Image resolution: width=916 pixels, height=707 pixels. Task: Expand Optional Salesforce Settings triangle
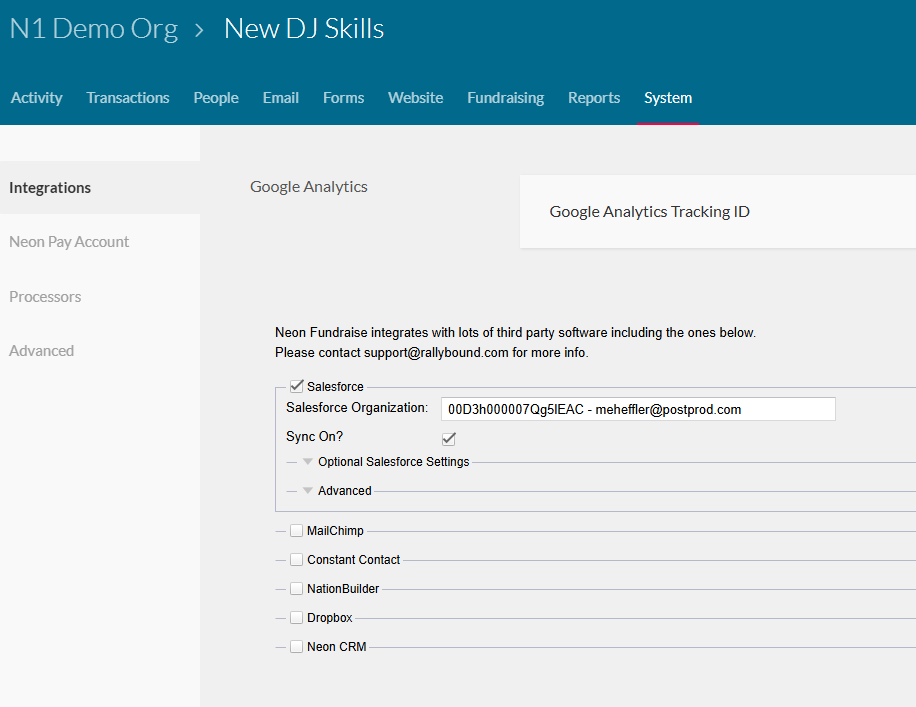pyautogui.click(x=307, y=462)
